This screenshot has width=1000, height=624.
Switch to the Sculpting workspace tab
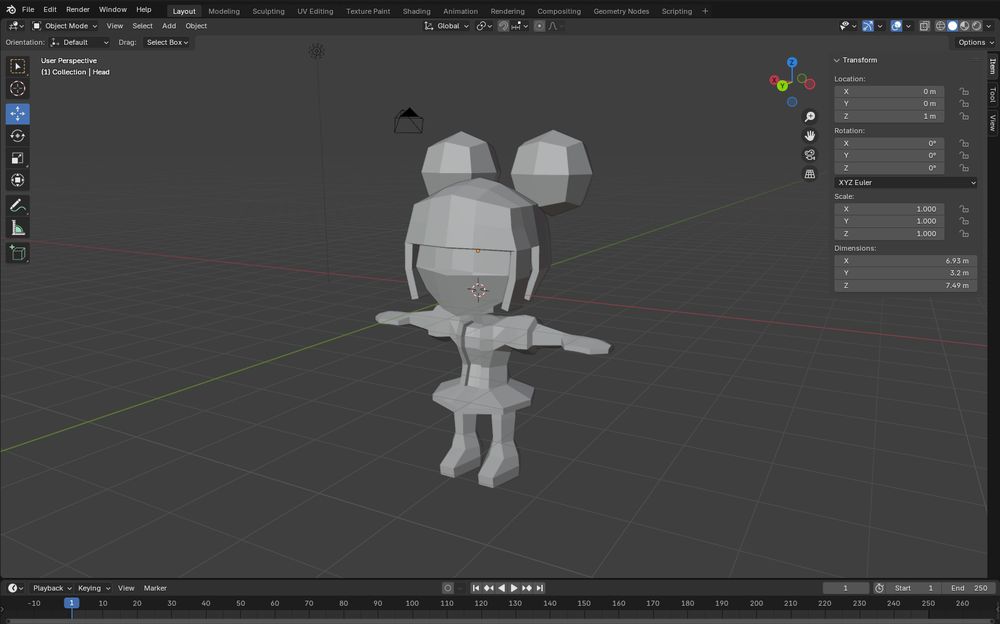268,11
